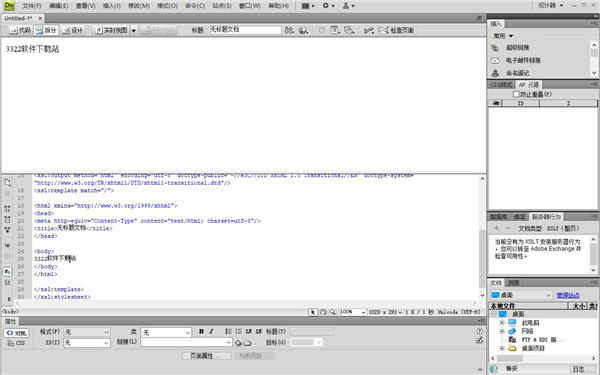Select CSS mode in Properties panel

click(16, 343)
